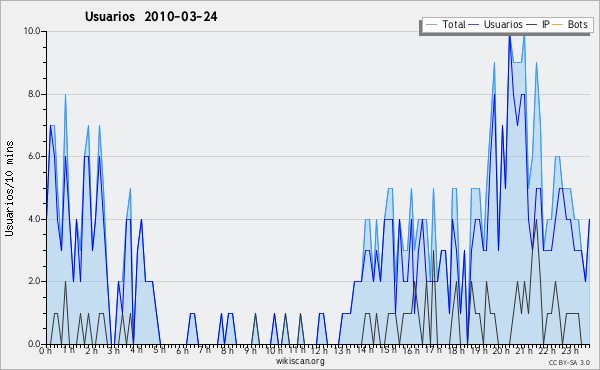Click the "23 h" x-axis label
The width and height of the screenshot is (600, 370).
(x=570, y=350)
